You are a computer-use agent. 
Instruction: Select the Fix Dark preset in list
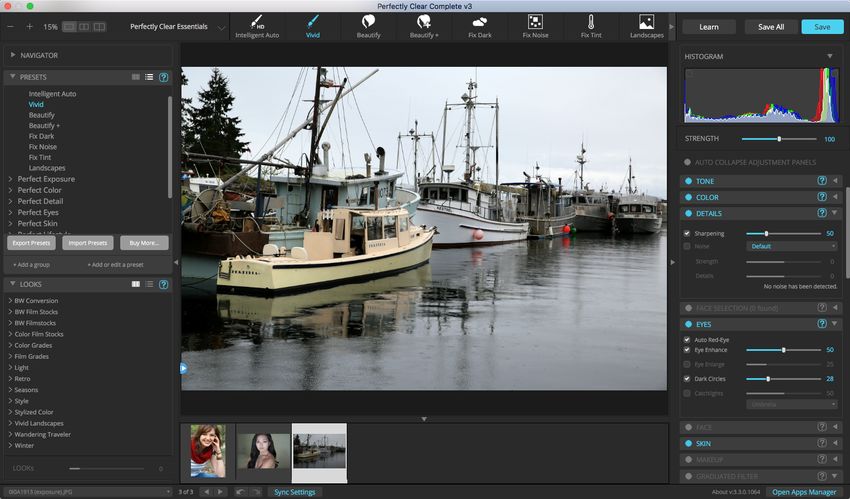pos(41,136)
